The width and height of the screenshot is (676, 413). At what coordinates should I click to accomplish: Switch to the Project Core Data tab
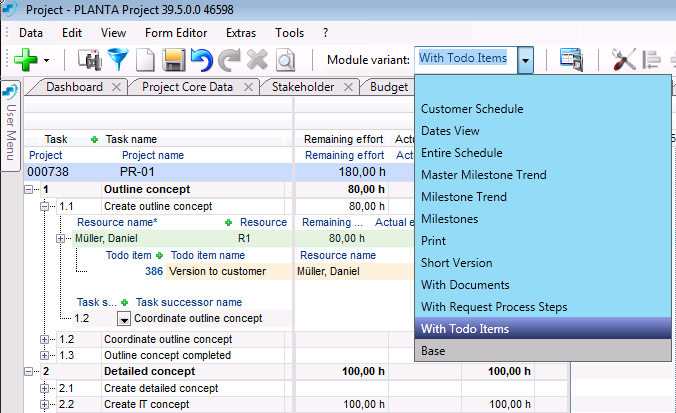pyautogui.click(x=187, y=87)
